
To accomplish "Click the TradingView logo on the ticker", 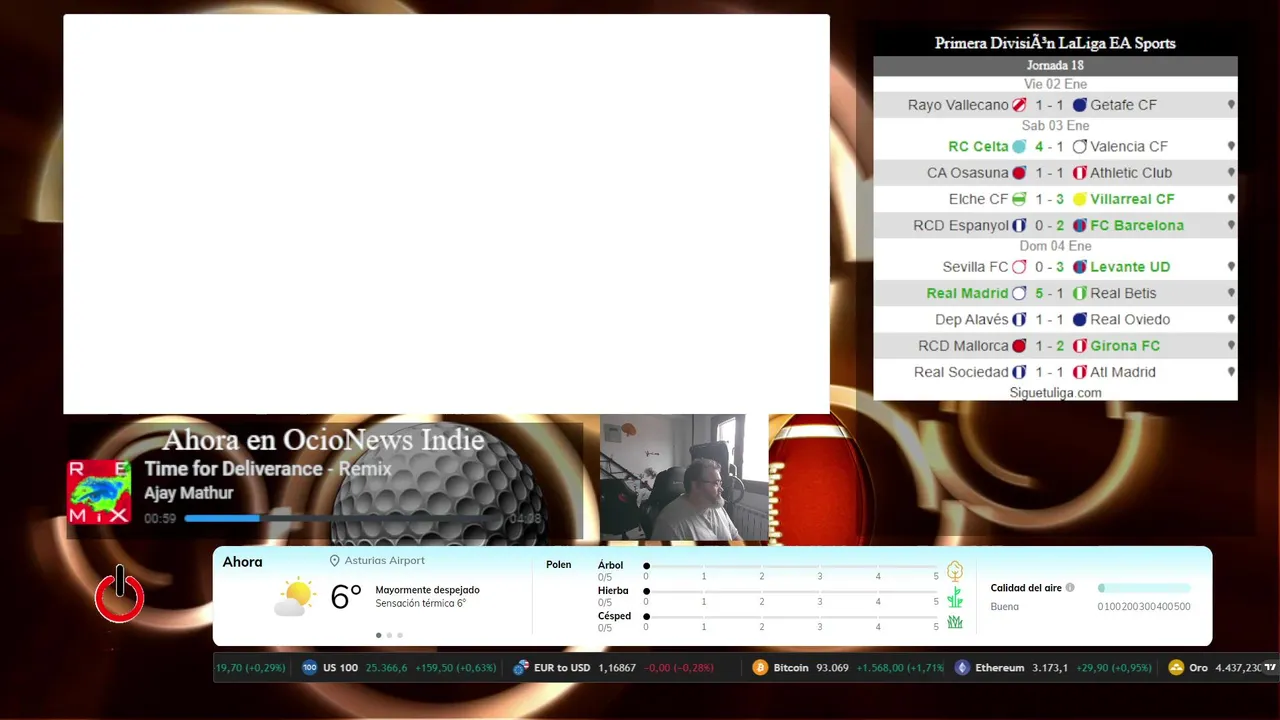I will 1270,667.
